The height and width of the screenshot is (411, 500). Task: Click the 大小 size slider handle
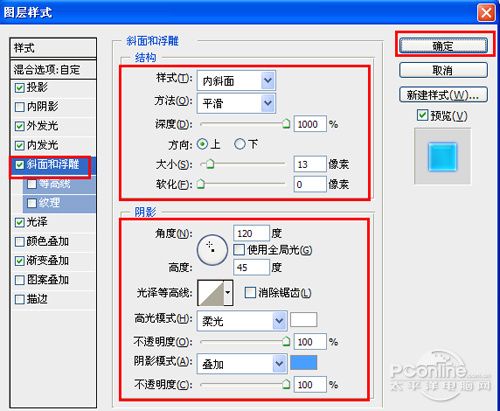tap(210, 164)
